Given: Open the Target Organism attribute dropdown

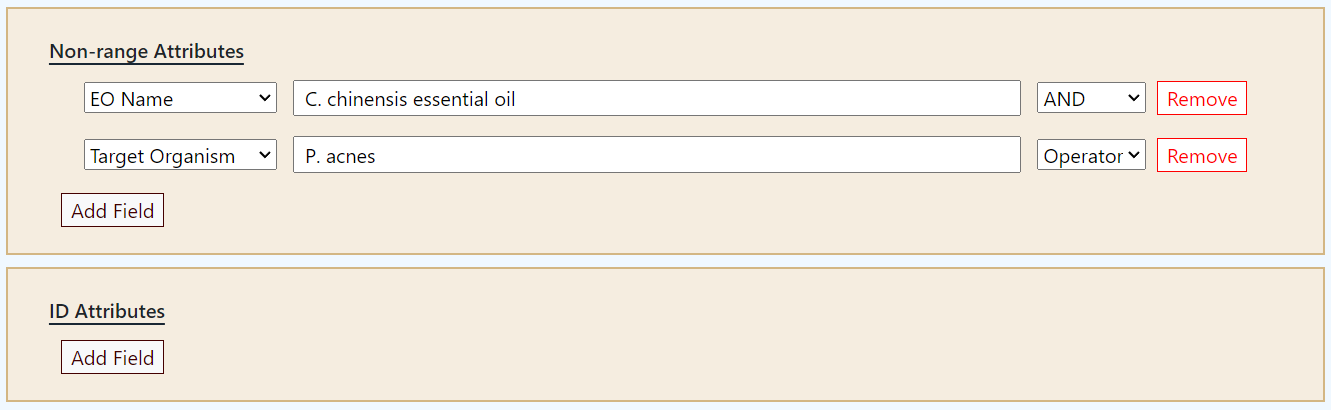Looking at the screenshot, I should (180, 155).
